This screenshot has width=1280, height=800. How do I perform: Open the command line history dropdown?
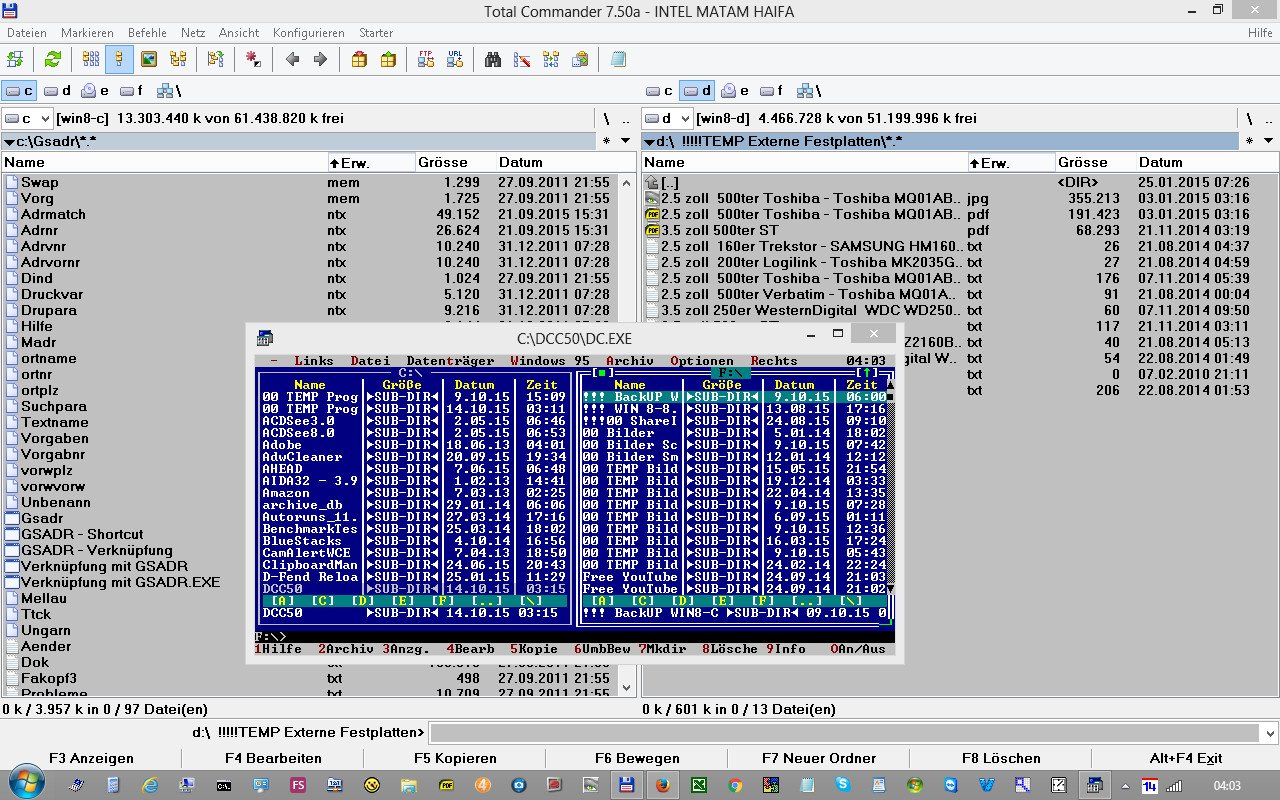[1269, 732]
